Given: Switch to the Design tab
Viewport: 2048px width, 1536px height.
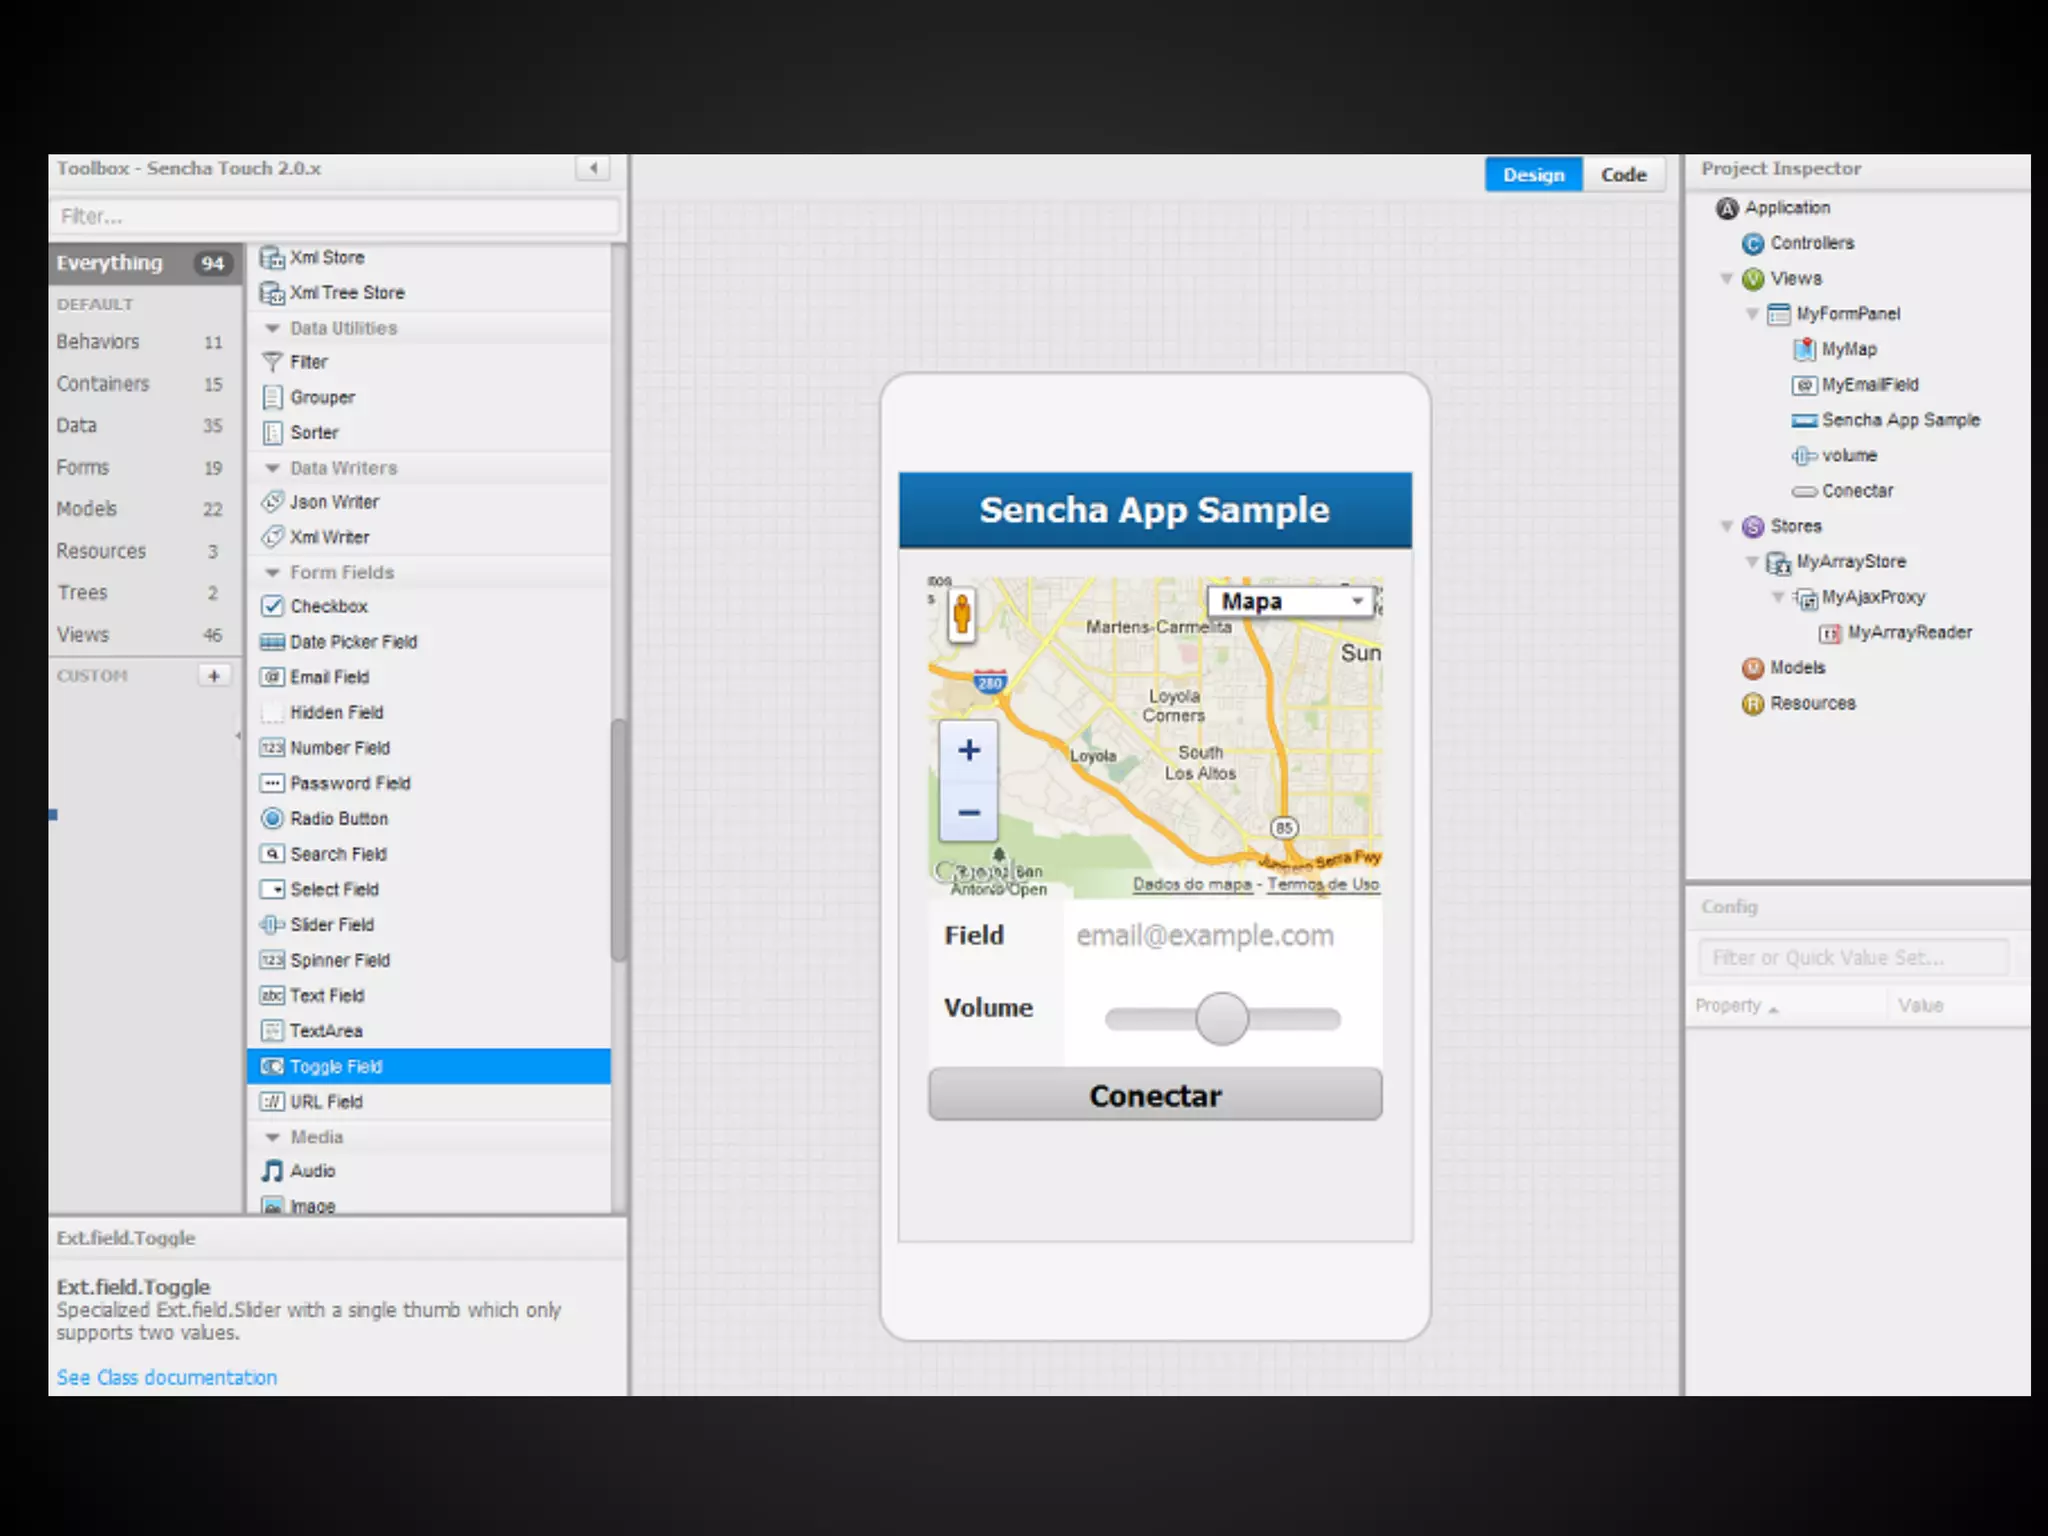Looking at the screenshot, I should click(x=1533, y=175).
